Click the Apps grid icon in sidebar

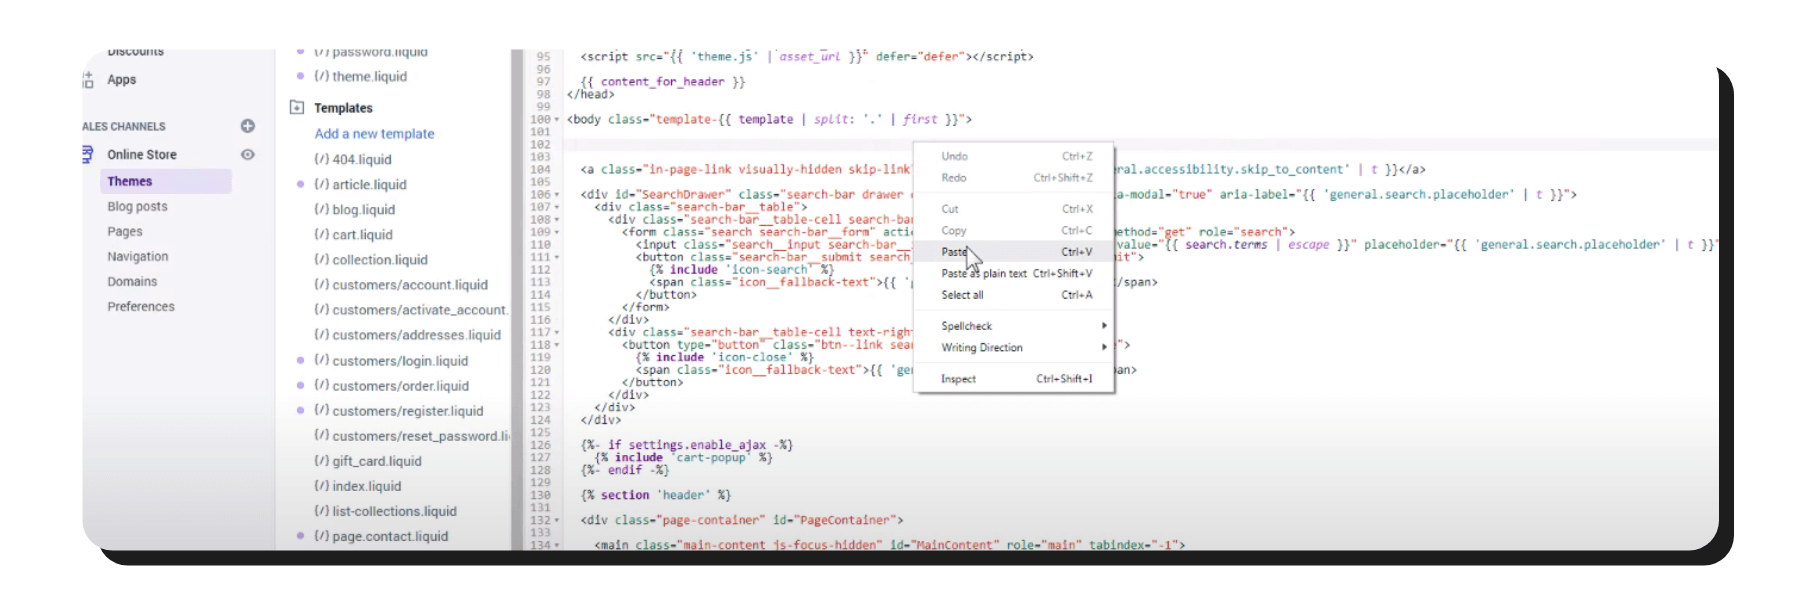click(88, 80)
